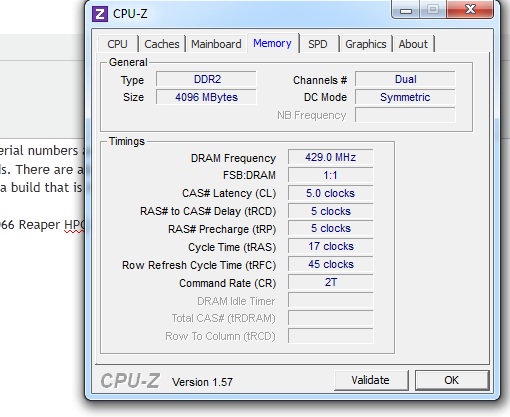Minimize the CPU-Z window
This screenshot has width=510, height=417.
(x=405, y=10)
